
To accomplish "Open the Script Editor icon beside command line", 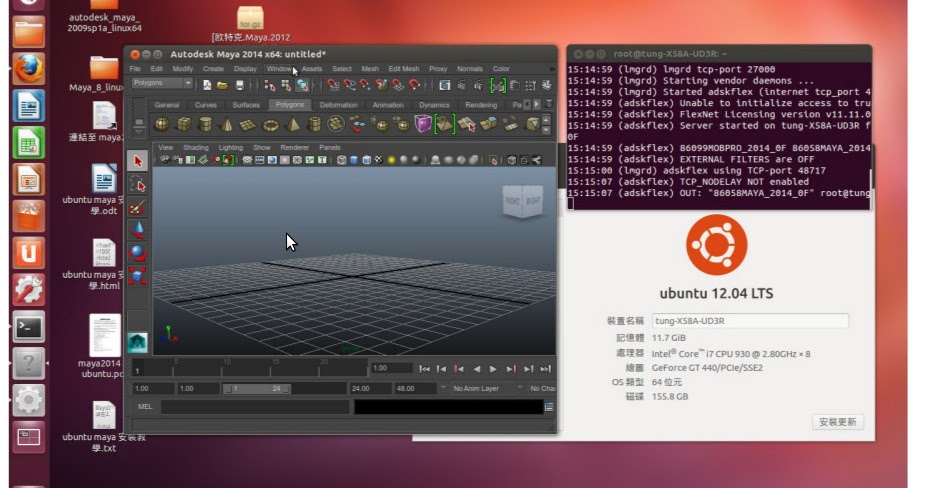I will click(549, 407).
